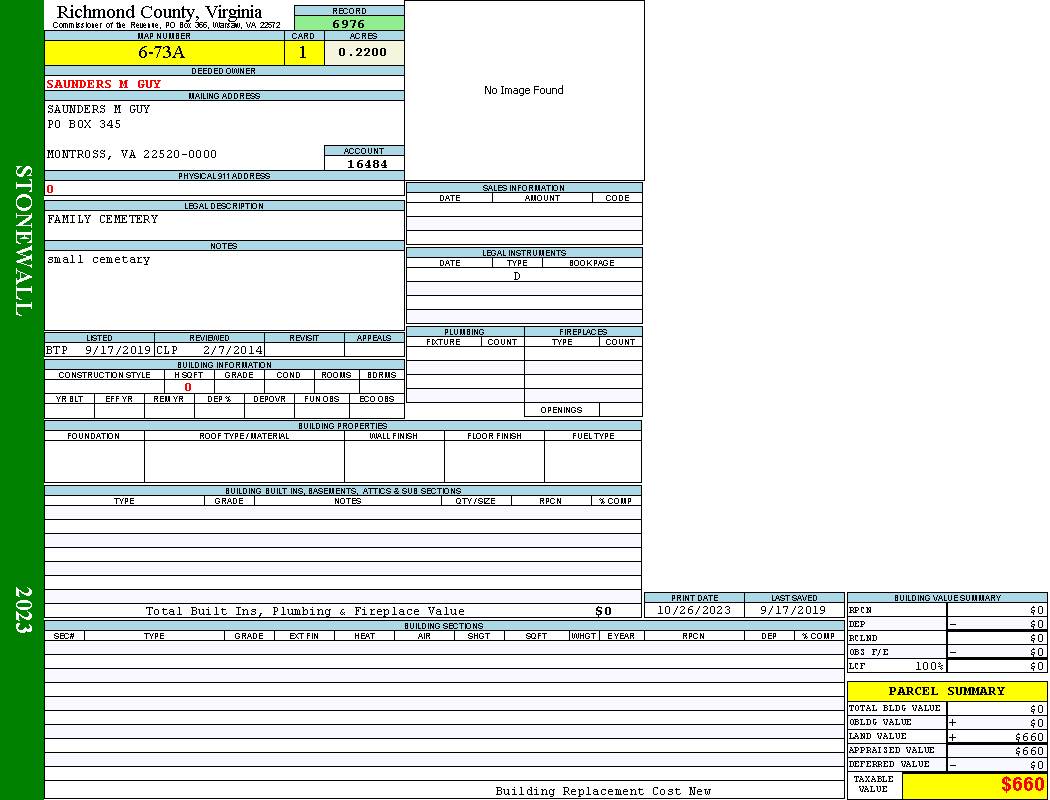Screen dimensions: 1050x800
Task: Select deeded owner name SAUNDERS M GUY
Action: [x=104, y=84]
